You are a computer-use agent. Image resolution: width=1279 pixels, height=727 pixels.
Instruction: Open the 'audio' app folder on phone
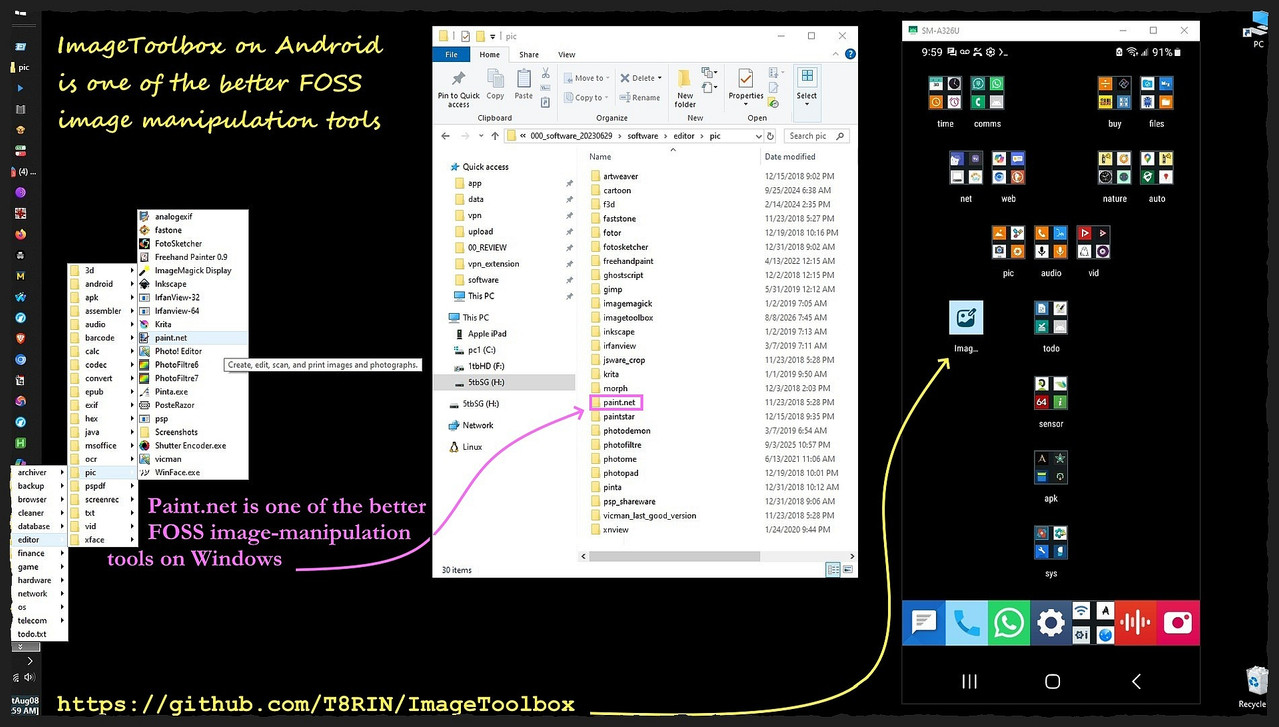point(1051,242)
